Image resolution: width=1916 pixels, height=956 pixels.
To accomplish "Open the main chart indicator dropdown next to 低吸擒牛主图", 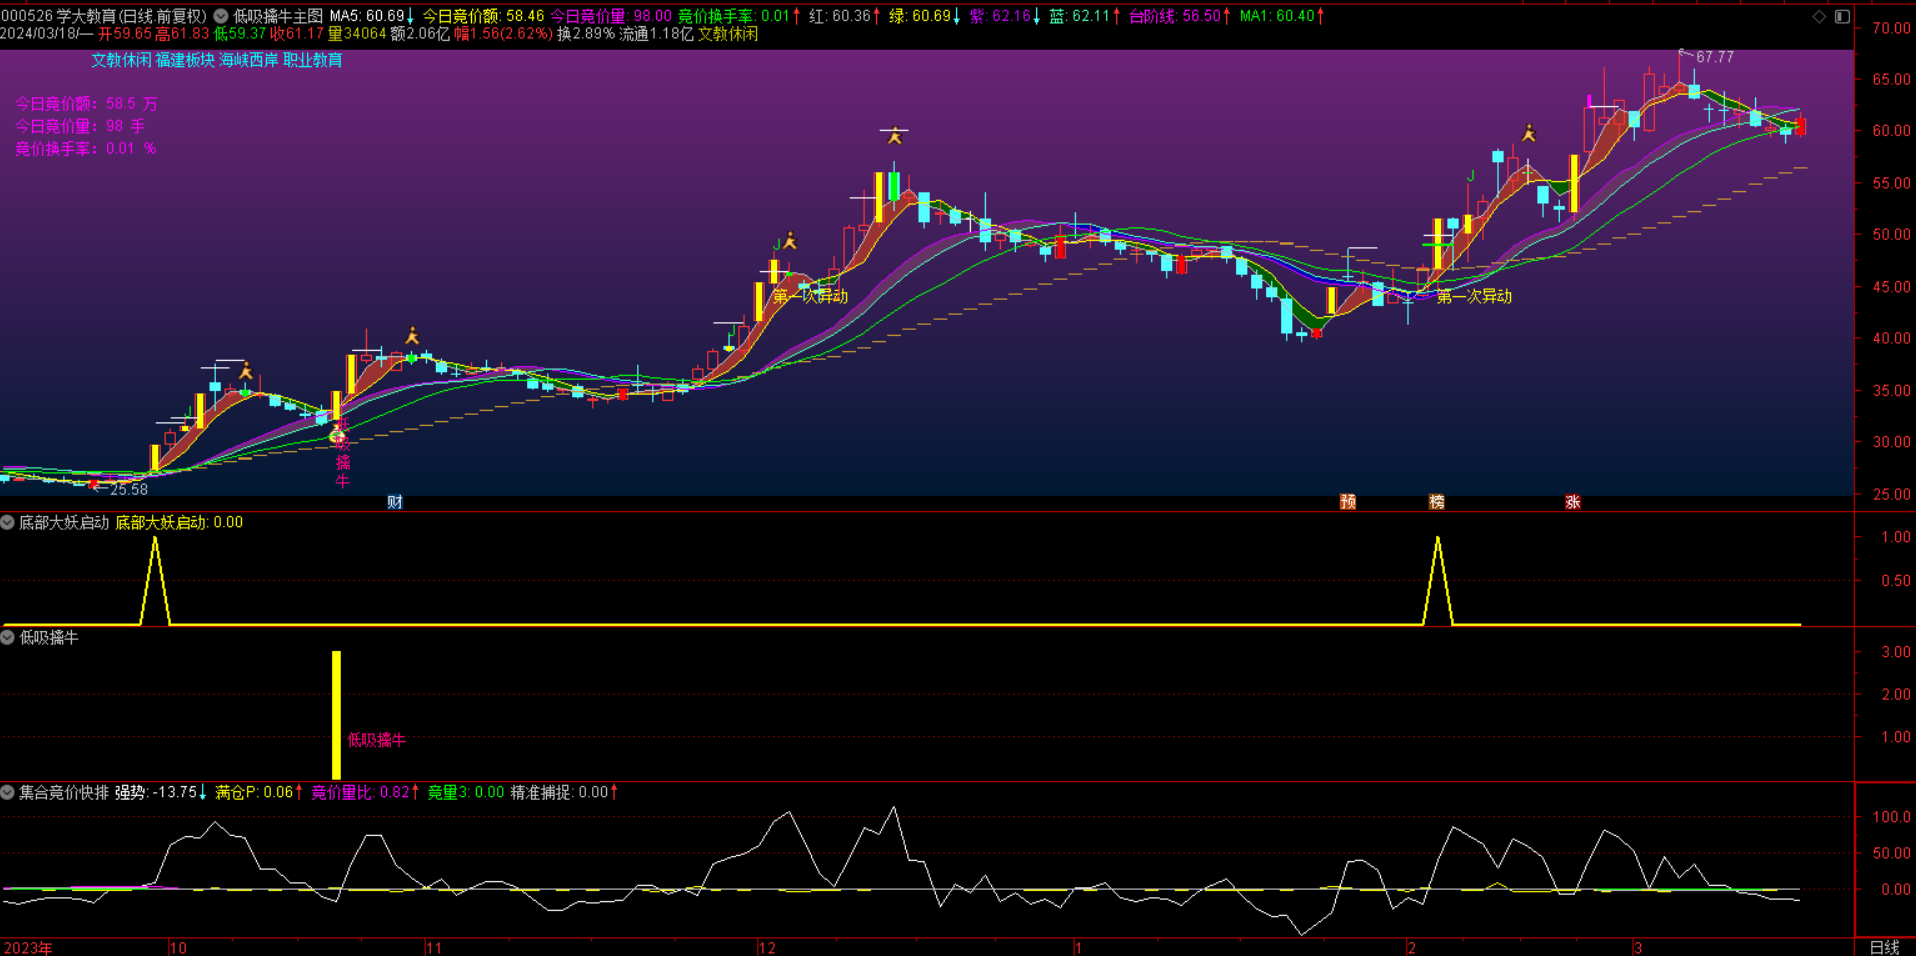I will pyautogui.click(x=221, y=16).
